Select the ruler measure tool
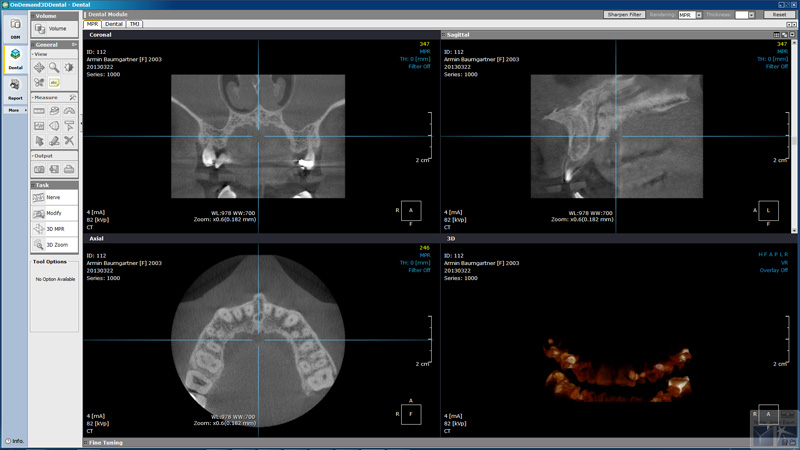 point(39,111)
